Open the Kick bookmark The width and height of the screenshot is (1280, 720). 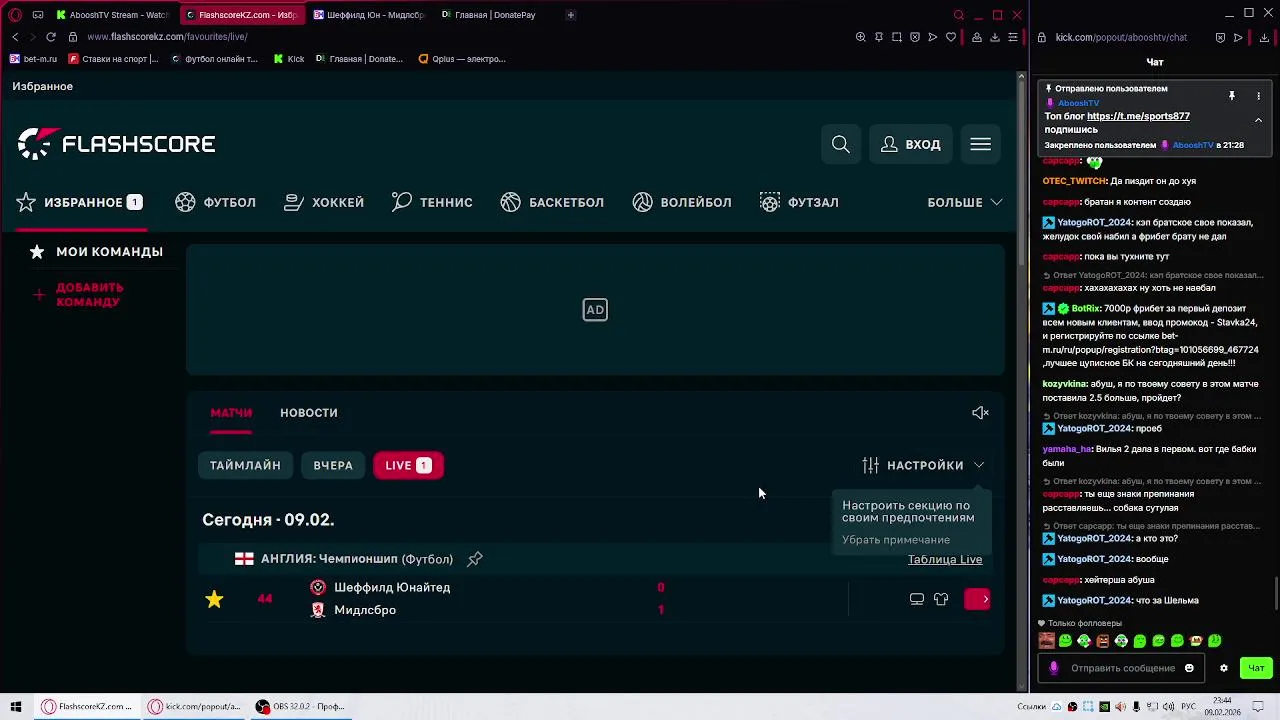point(289,59)
